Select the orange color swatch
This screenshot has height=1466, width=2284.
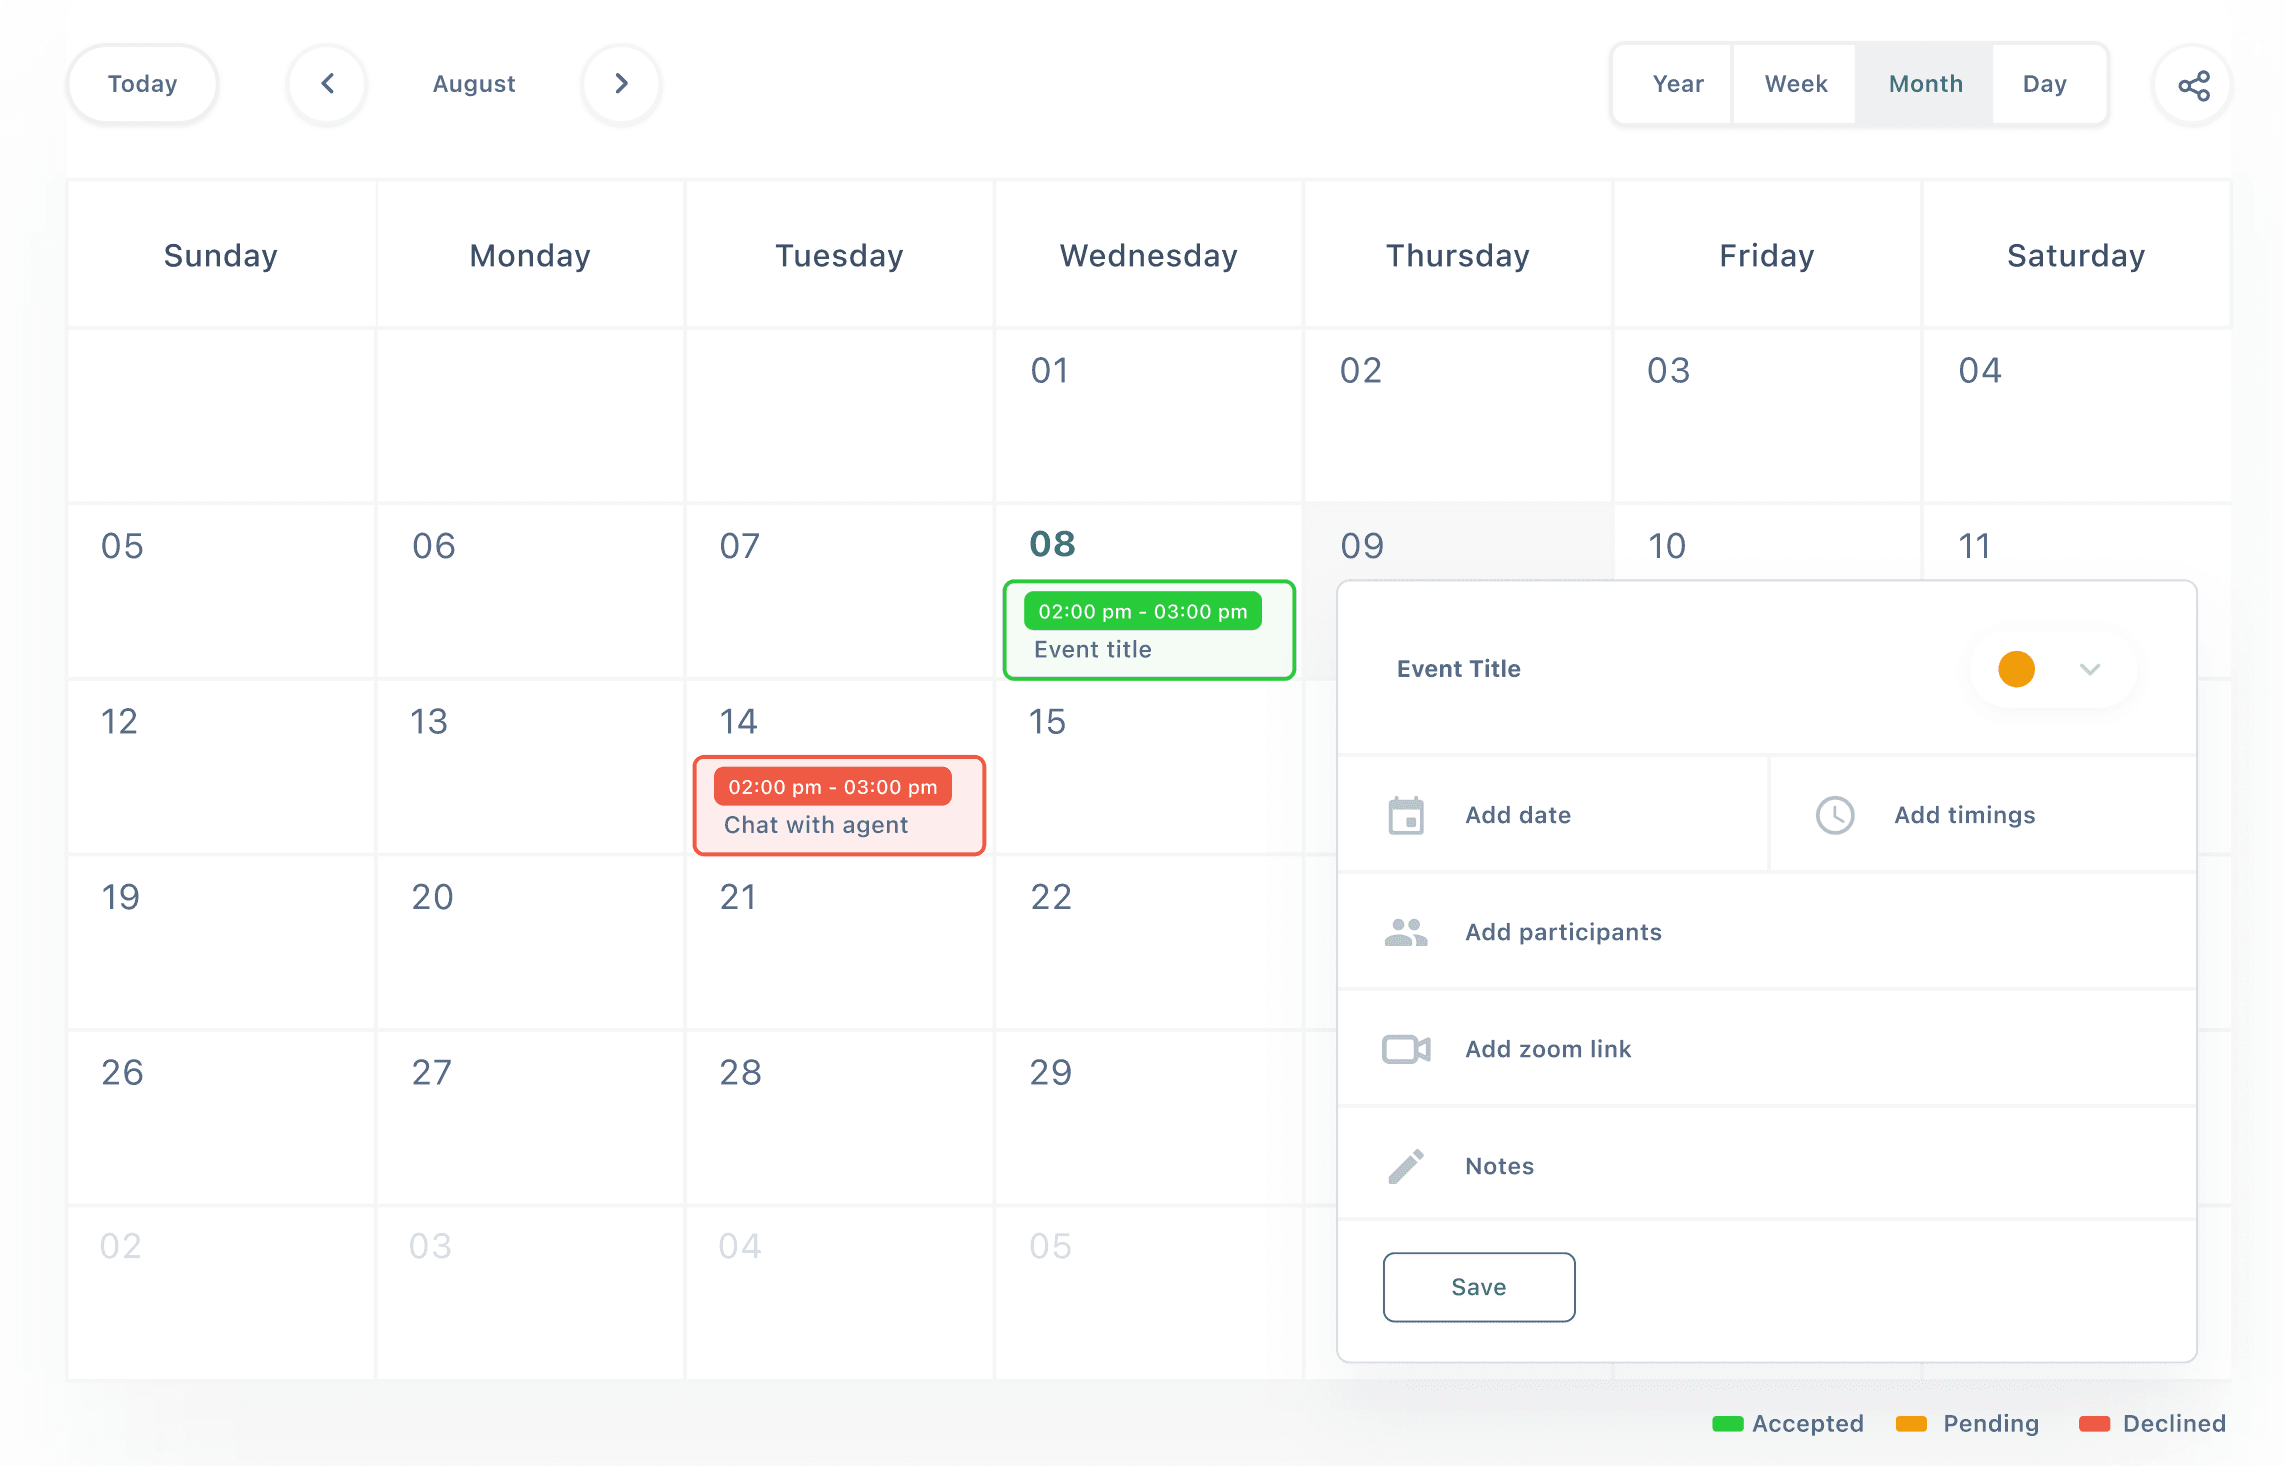[x=2017, y=669]
